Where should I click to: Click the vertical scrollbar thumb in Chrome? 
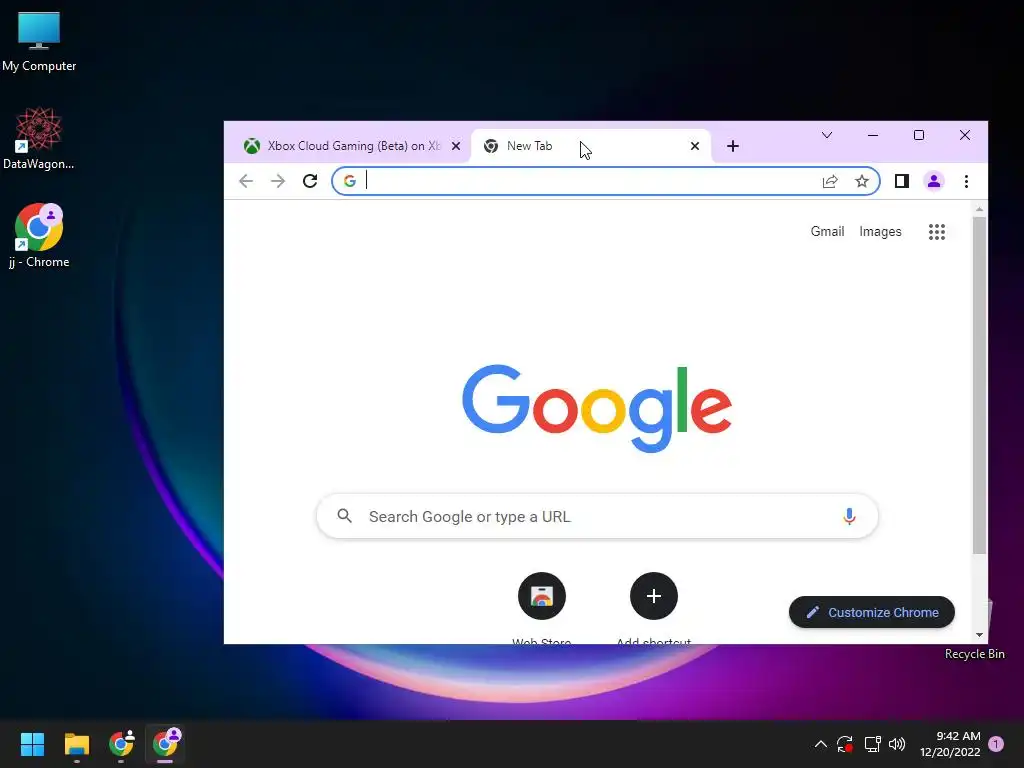(979, 385)
